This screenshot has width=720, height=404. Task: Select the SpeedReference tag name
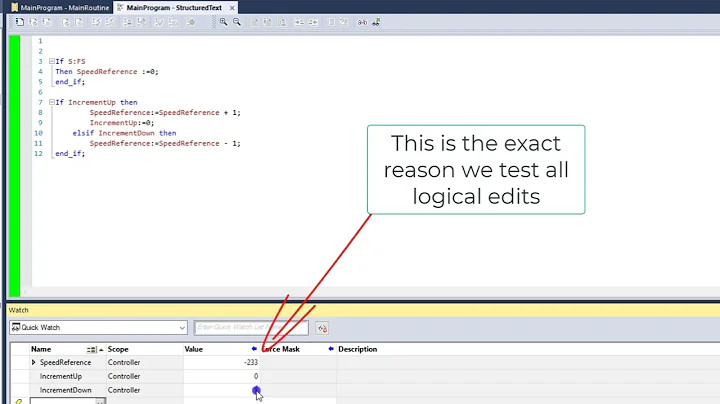click(x=65, y=362)
